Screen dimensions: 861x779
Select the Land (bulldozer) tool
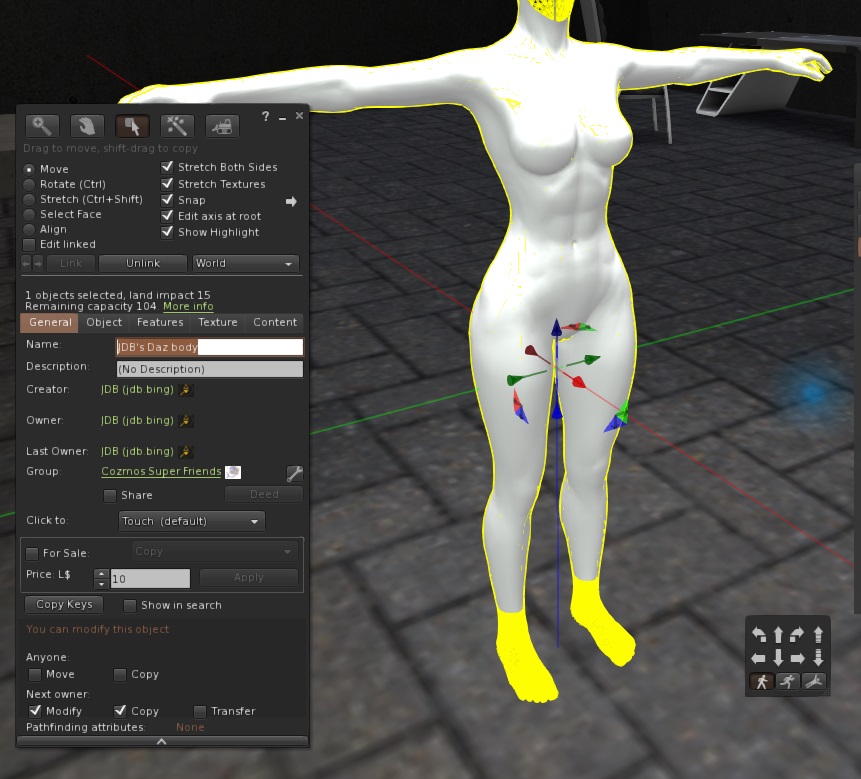coord(222,126)
